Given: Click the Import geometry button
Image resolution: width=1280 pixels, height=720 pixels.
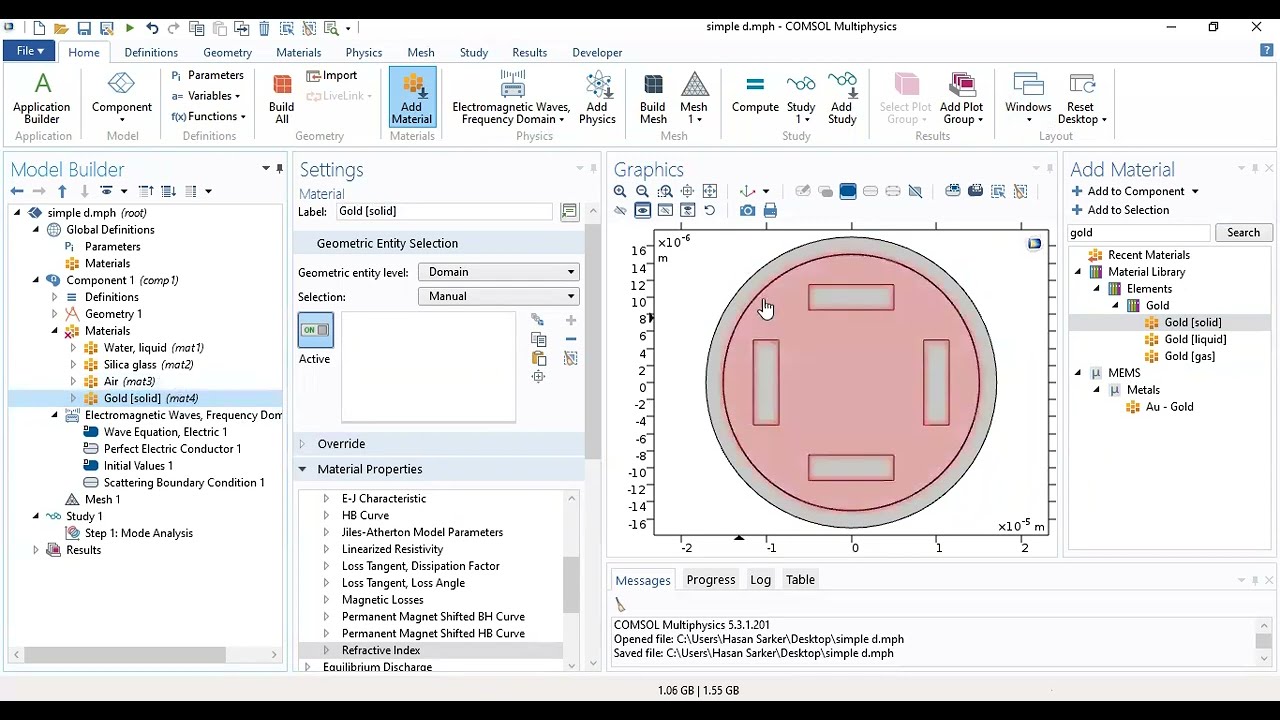Looking at the screenshot, I should tap(332, 75).
